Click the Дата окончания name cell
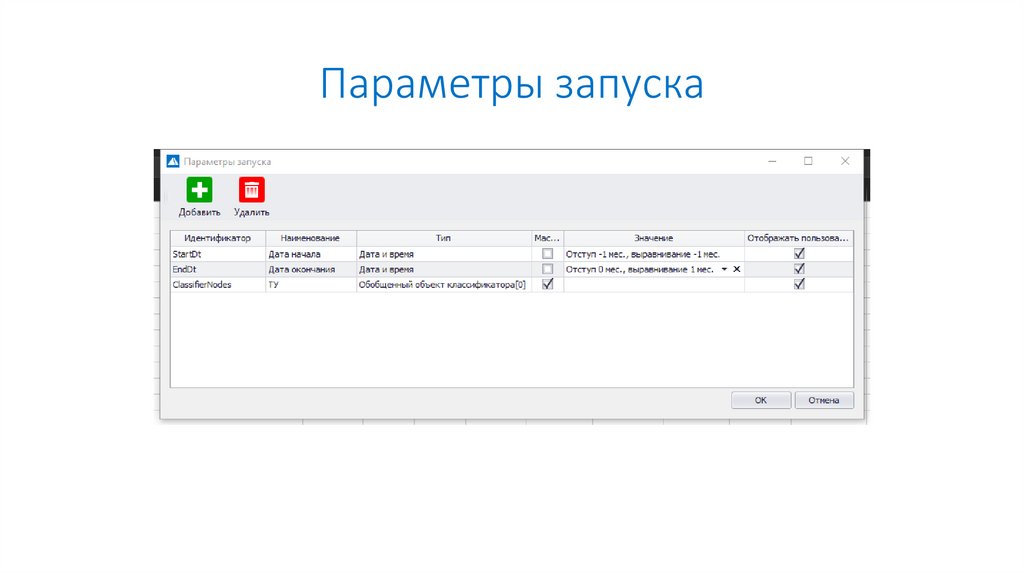 coord(310,269)
